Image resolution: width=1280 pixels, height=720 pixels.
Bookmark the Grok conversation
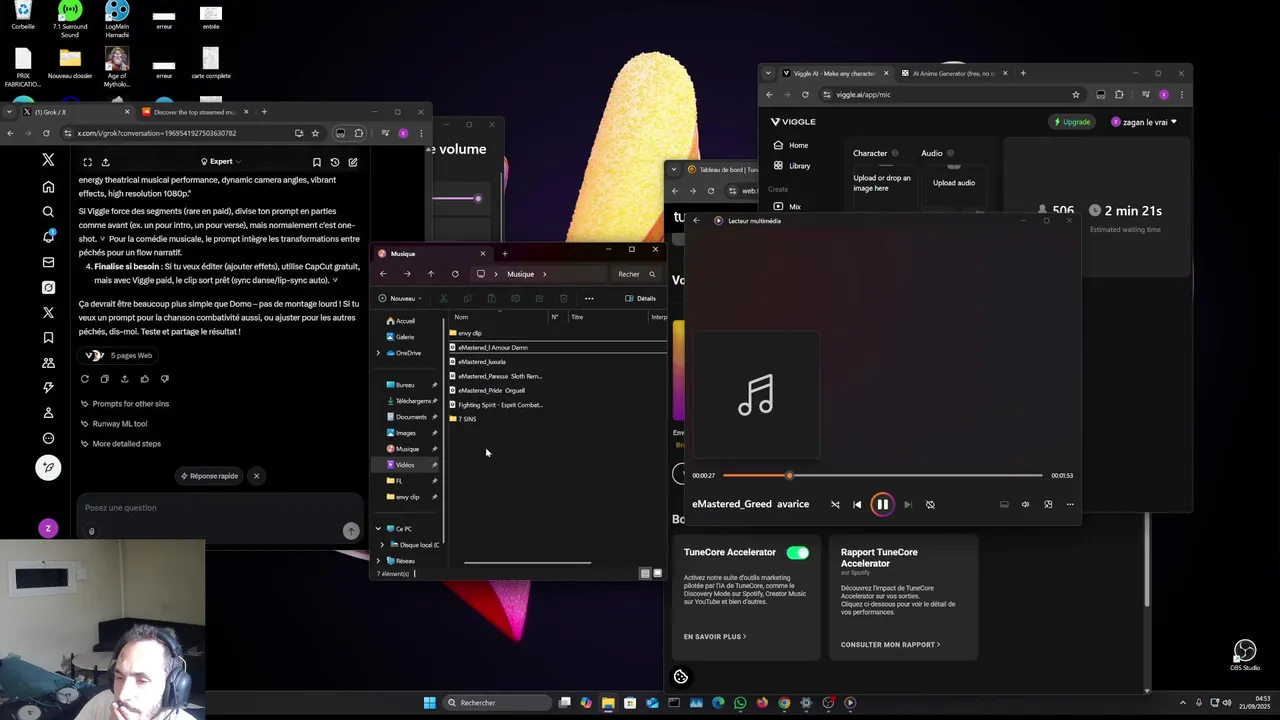(317, 162)
